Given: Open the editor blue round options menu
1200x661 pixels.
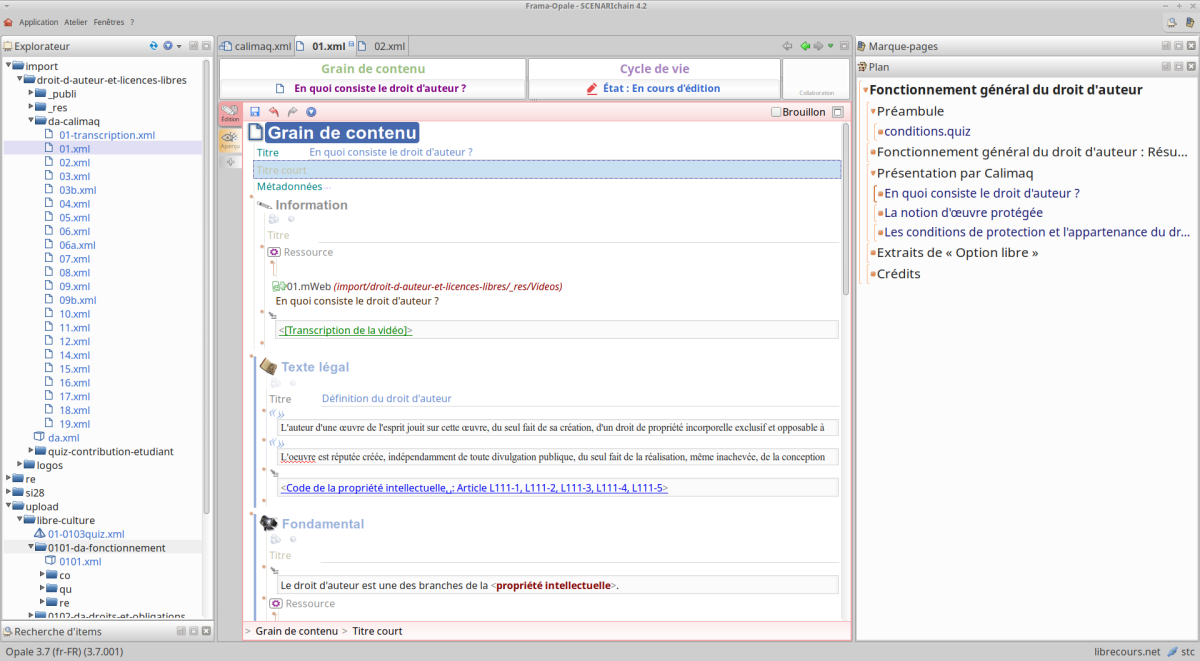Looking at the screenshot, I should [x=311, y=112].
